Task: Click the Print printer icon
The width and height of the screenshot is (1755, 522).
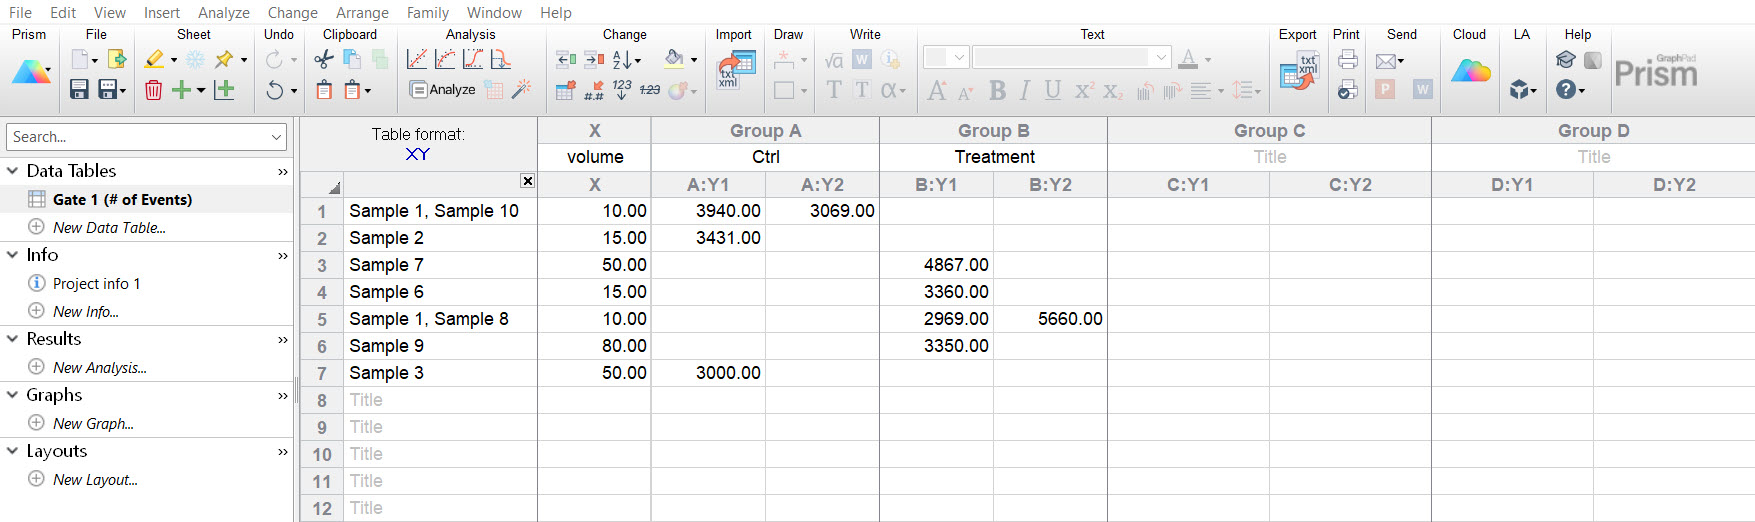Action: point(1347,59)
